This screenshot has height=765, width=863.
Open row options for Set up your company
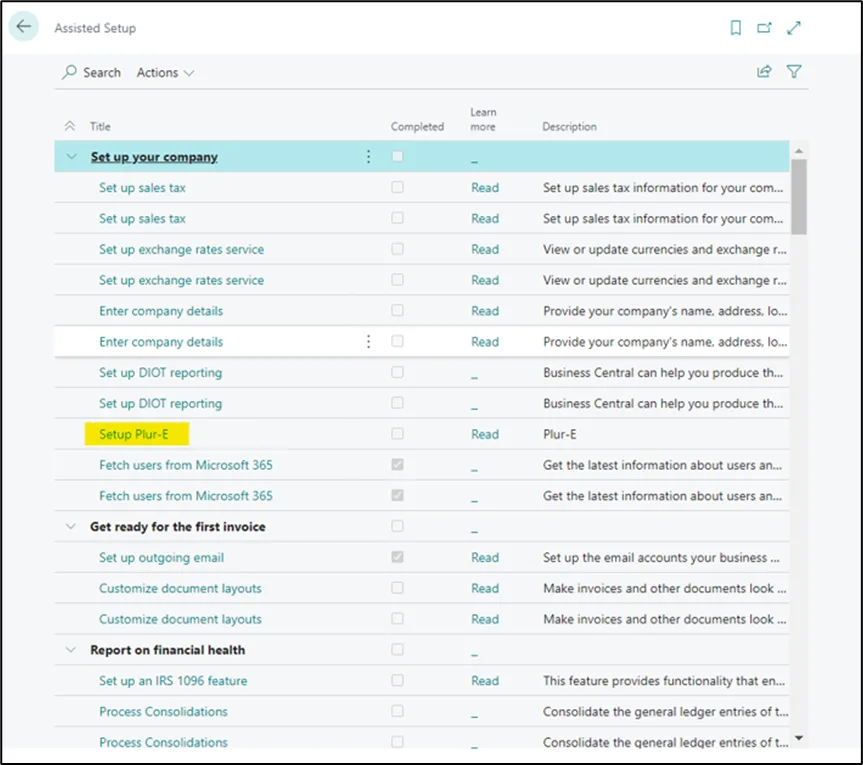pyautogui.click(x=368, y=157)
